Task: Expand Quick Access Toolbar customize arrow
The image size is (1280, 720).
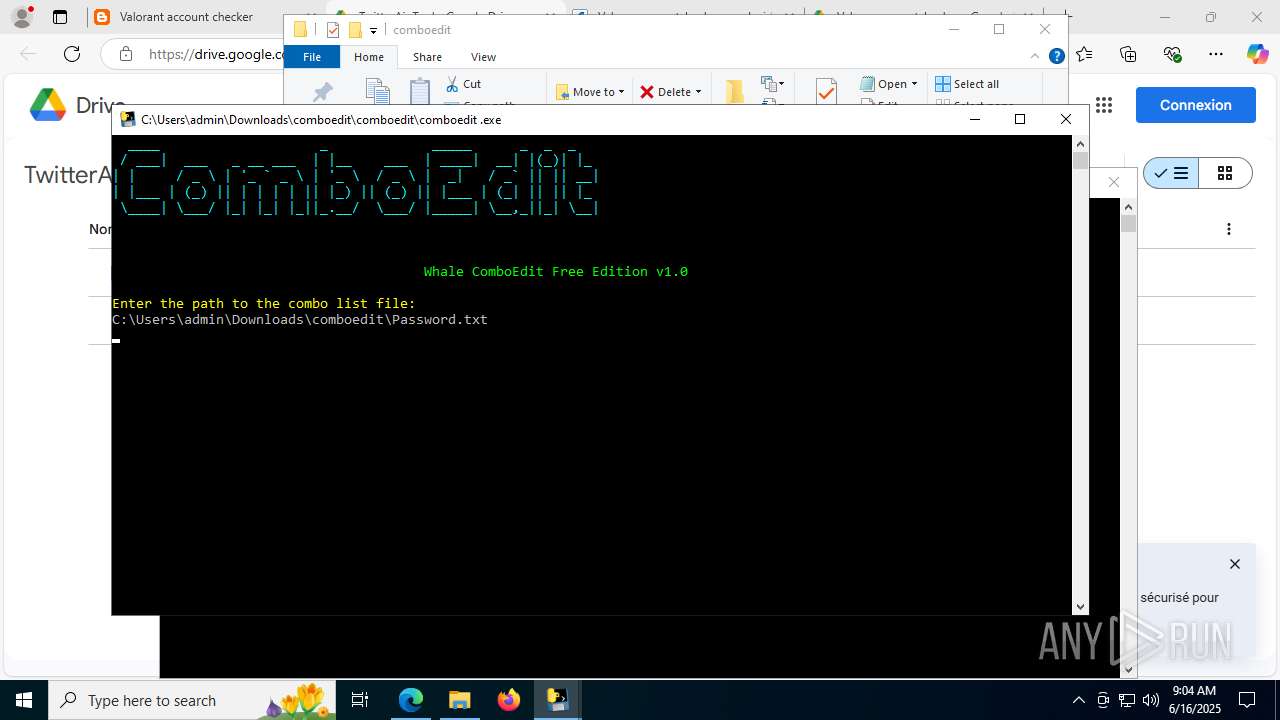Action: coord(373,30)
